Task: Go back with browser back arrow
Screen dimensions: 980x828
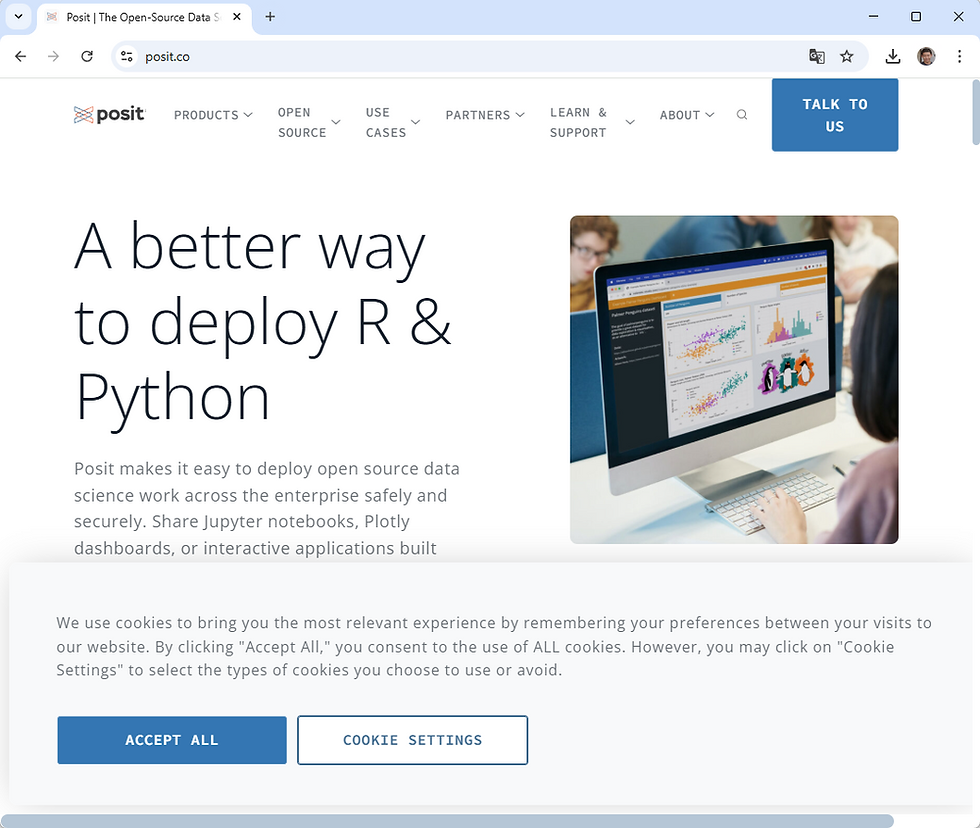Action: 21,56
